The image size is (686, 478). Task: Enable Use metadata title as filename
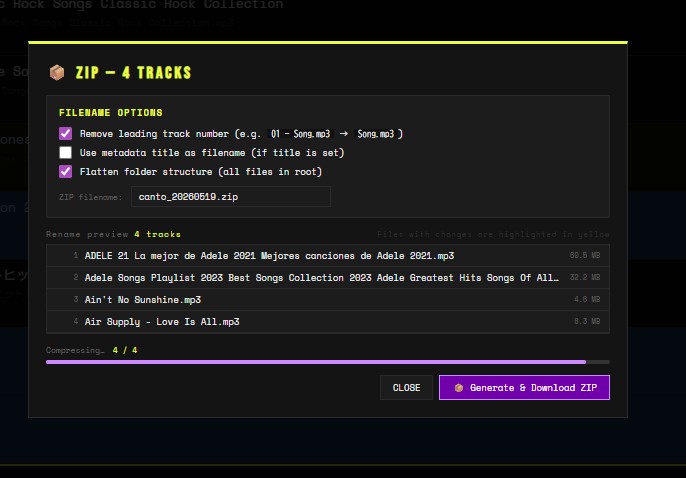[x=65, y=152]
